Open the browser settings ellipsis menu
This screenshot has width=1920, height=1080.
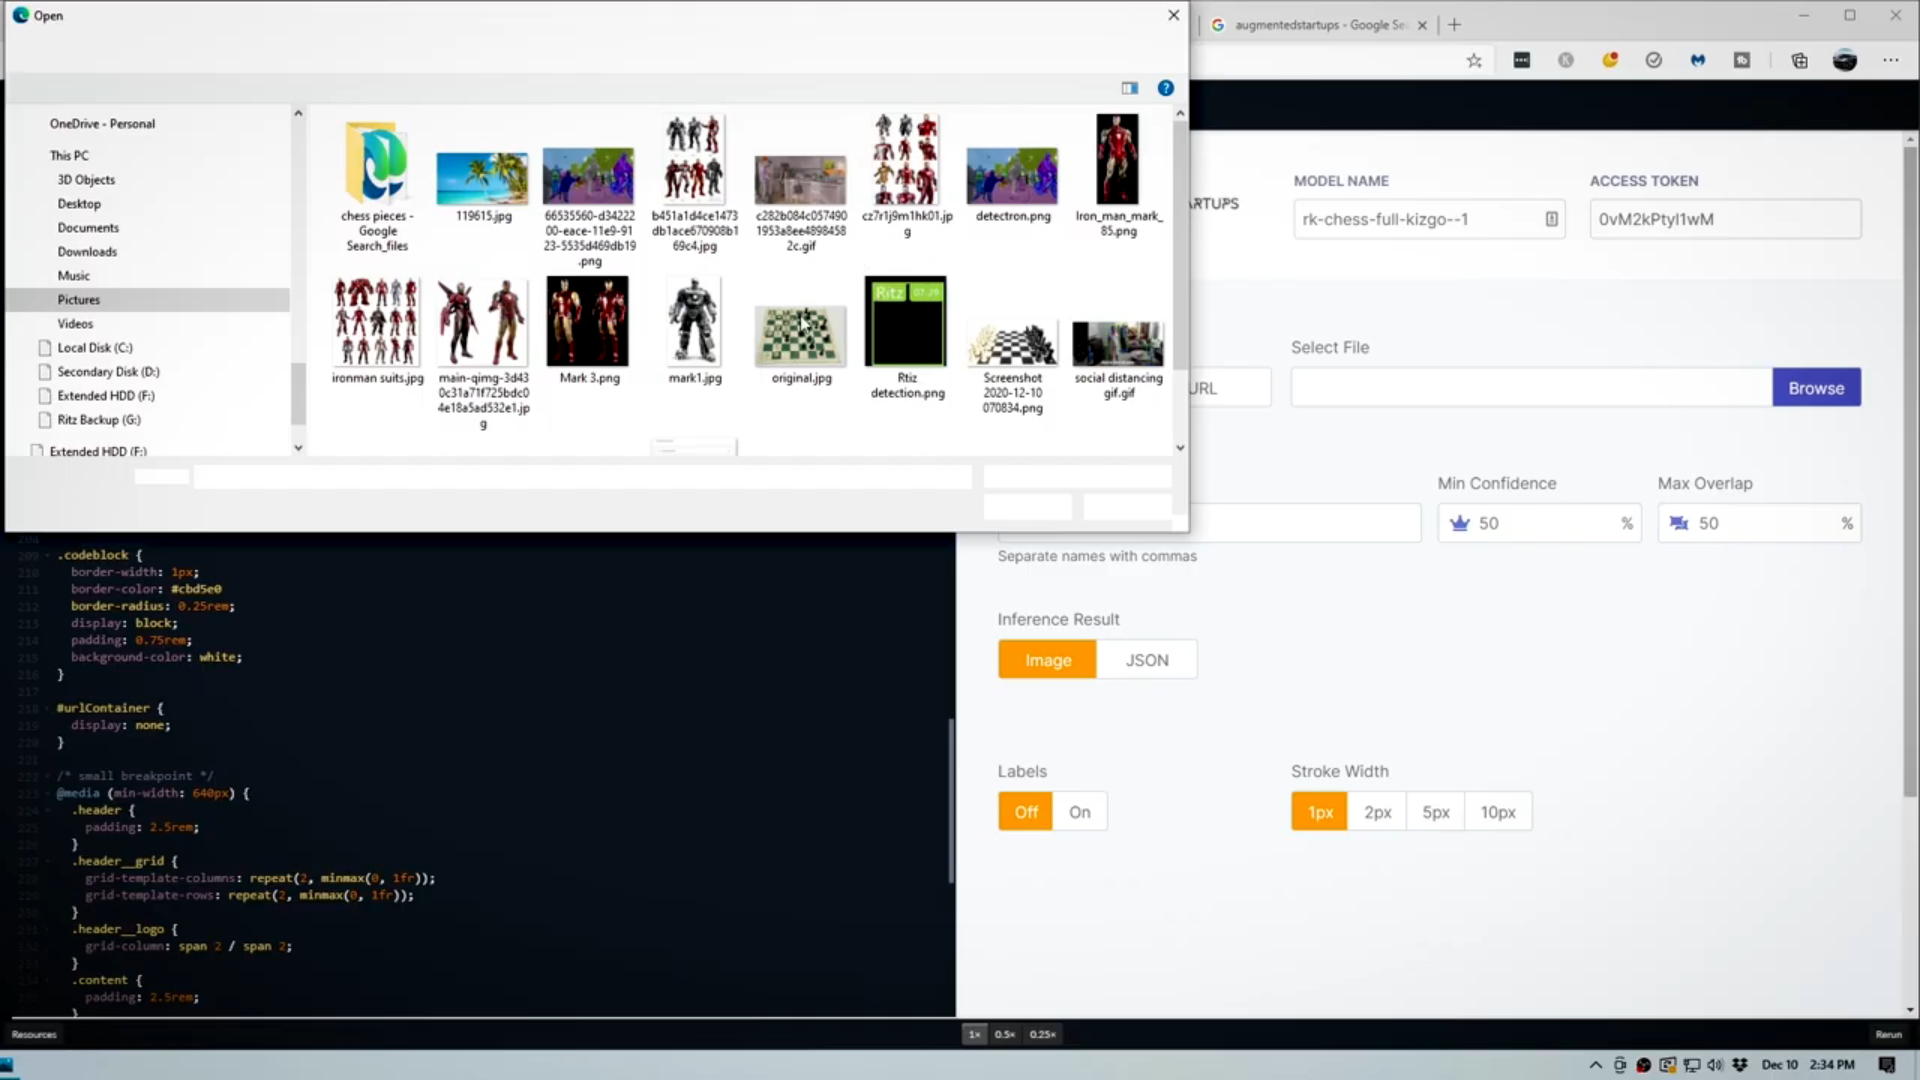[1890, 60]
